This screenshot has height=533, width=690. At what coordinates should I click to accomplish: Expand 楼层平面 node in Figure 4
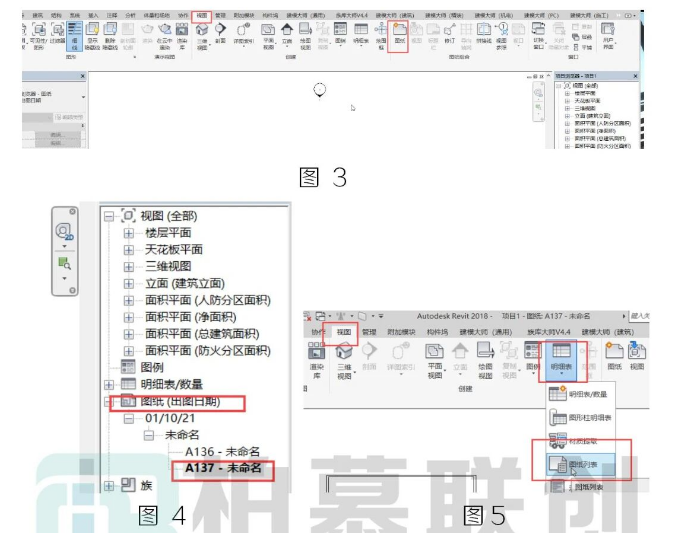pos(128,233)
